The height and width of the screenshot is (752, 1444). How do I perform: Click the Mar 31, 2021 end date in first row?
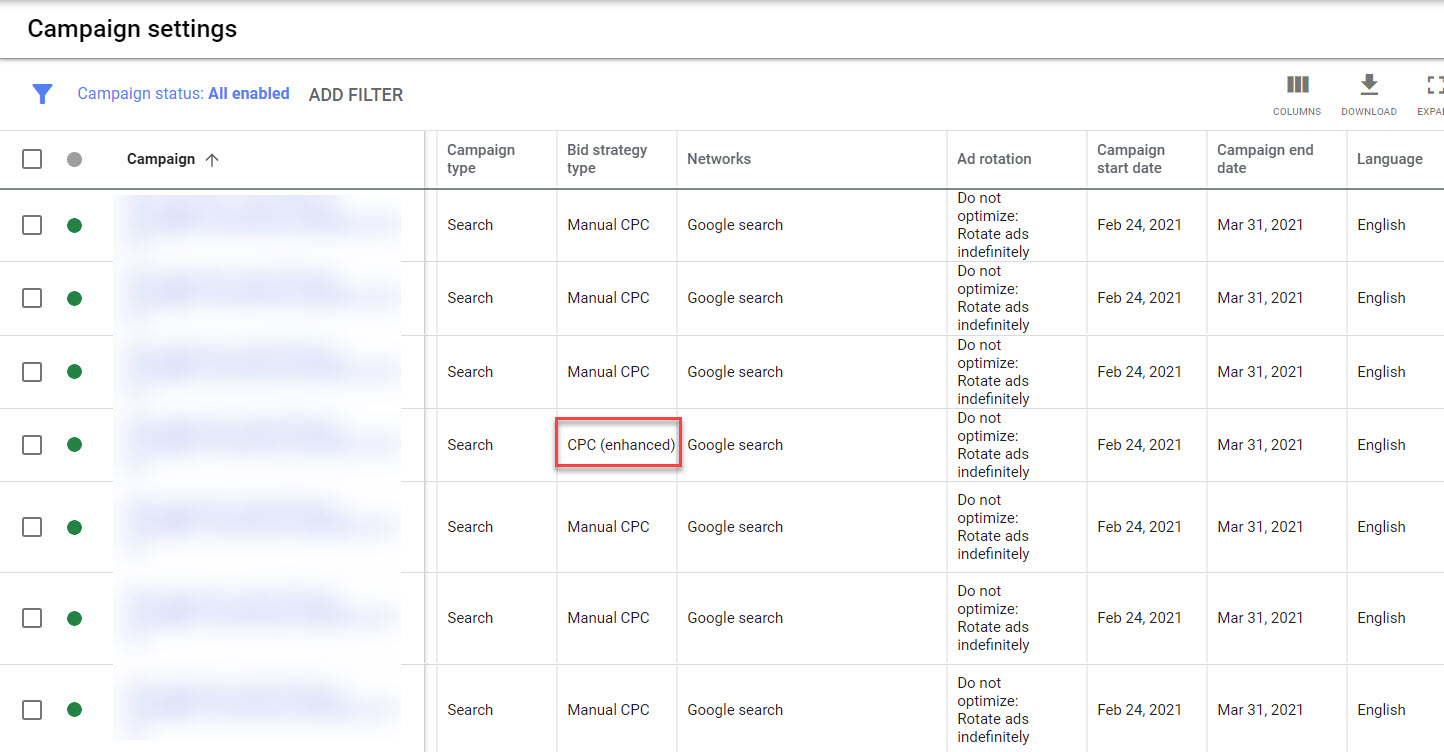click(x=1260, y=225)
